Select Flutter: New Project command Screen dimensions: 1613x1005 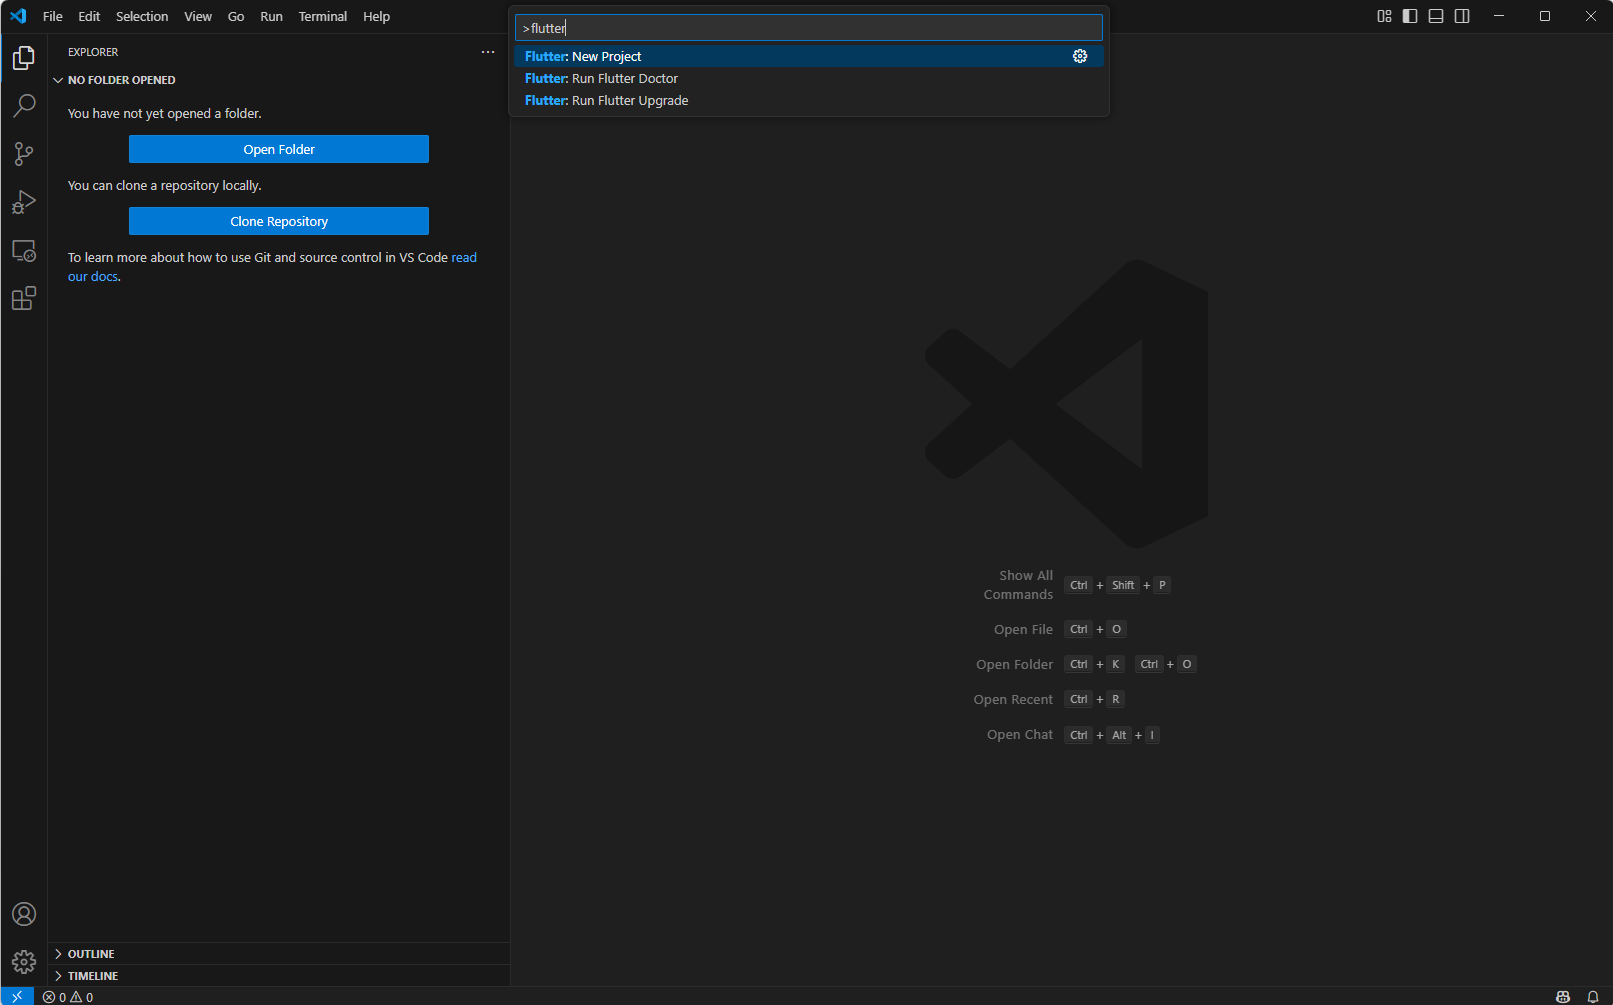(x=808, y=56)
